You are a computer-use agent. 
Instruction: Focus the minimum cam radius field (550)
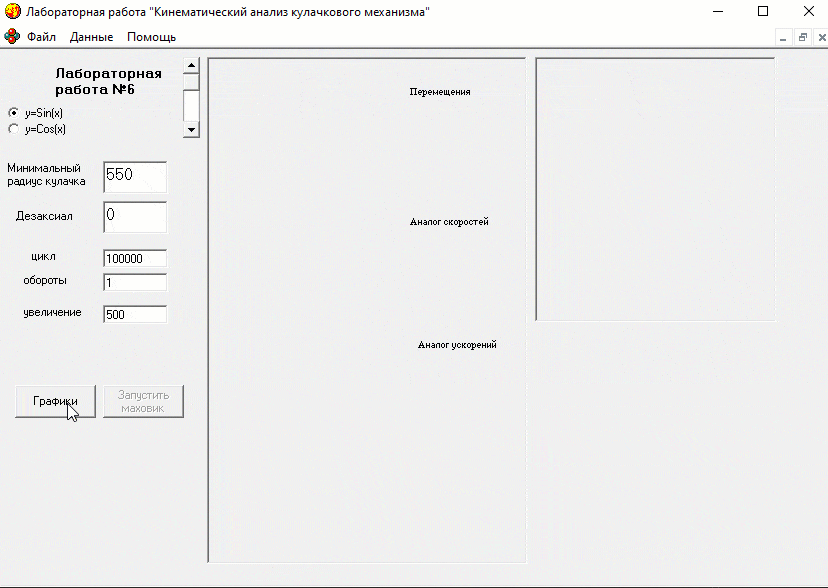[x=134, y=176]
